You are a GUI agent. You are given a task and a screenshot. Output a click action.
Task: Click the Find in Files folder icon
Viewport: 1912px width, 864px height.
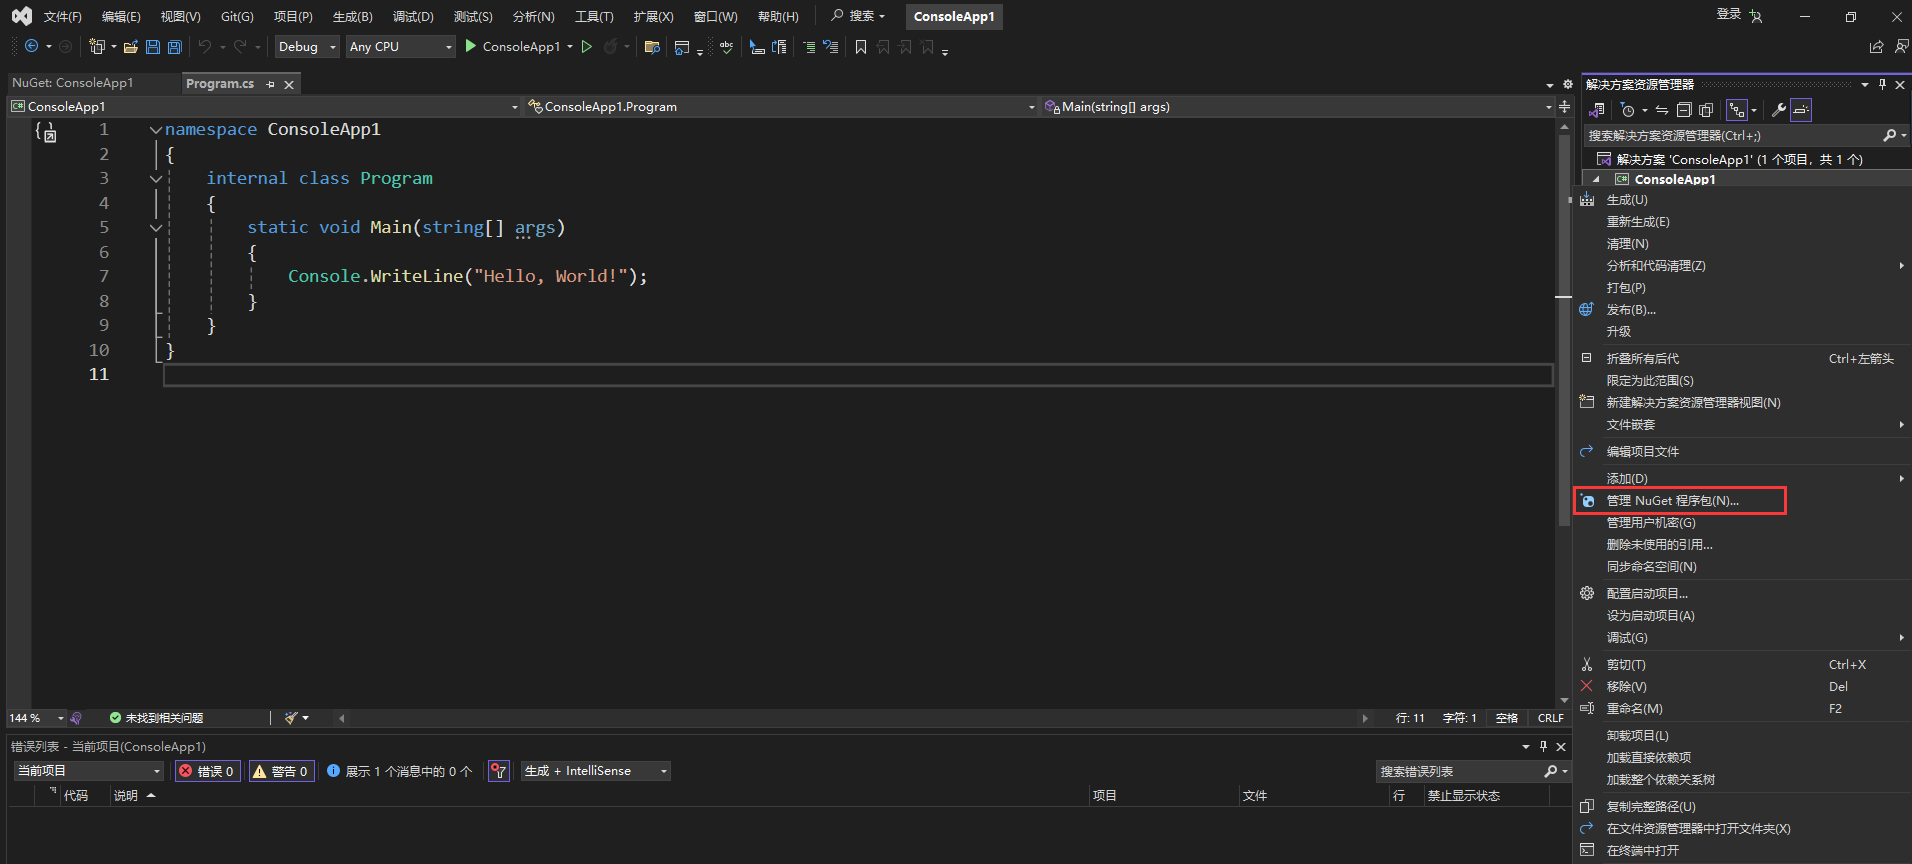click(x=652, y=46)
